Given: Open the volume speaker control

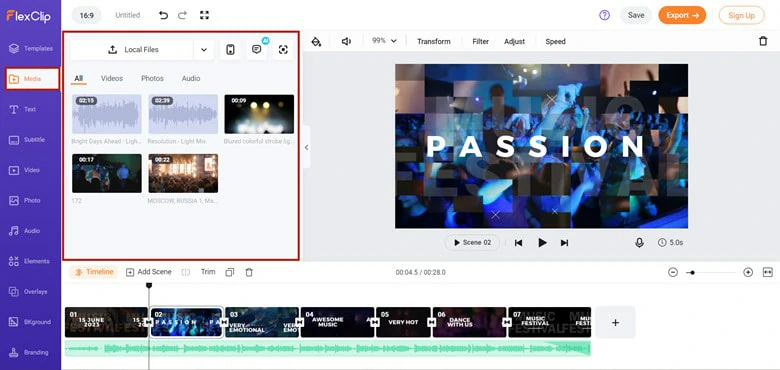Looking at the screenshot, I should [x=346, y=41].
